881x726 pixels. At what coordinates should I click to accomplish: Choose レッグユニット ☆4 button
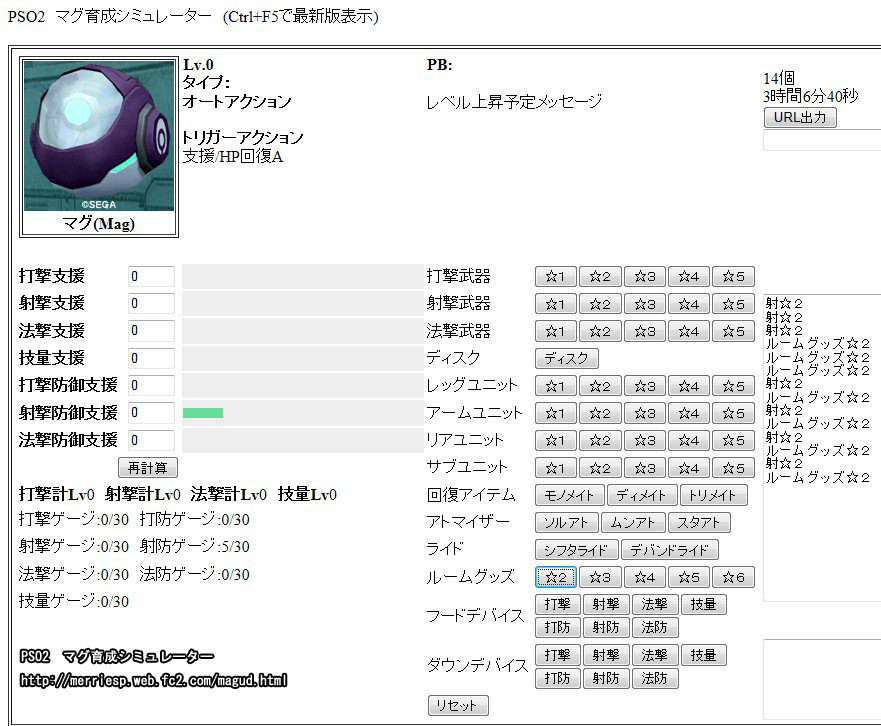[689, 386]
